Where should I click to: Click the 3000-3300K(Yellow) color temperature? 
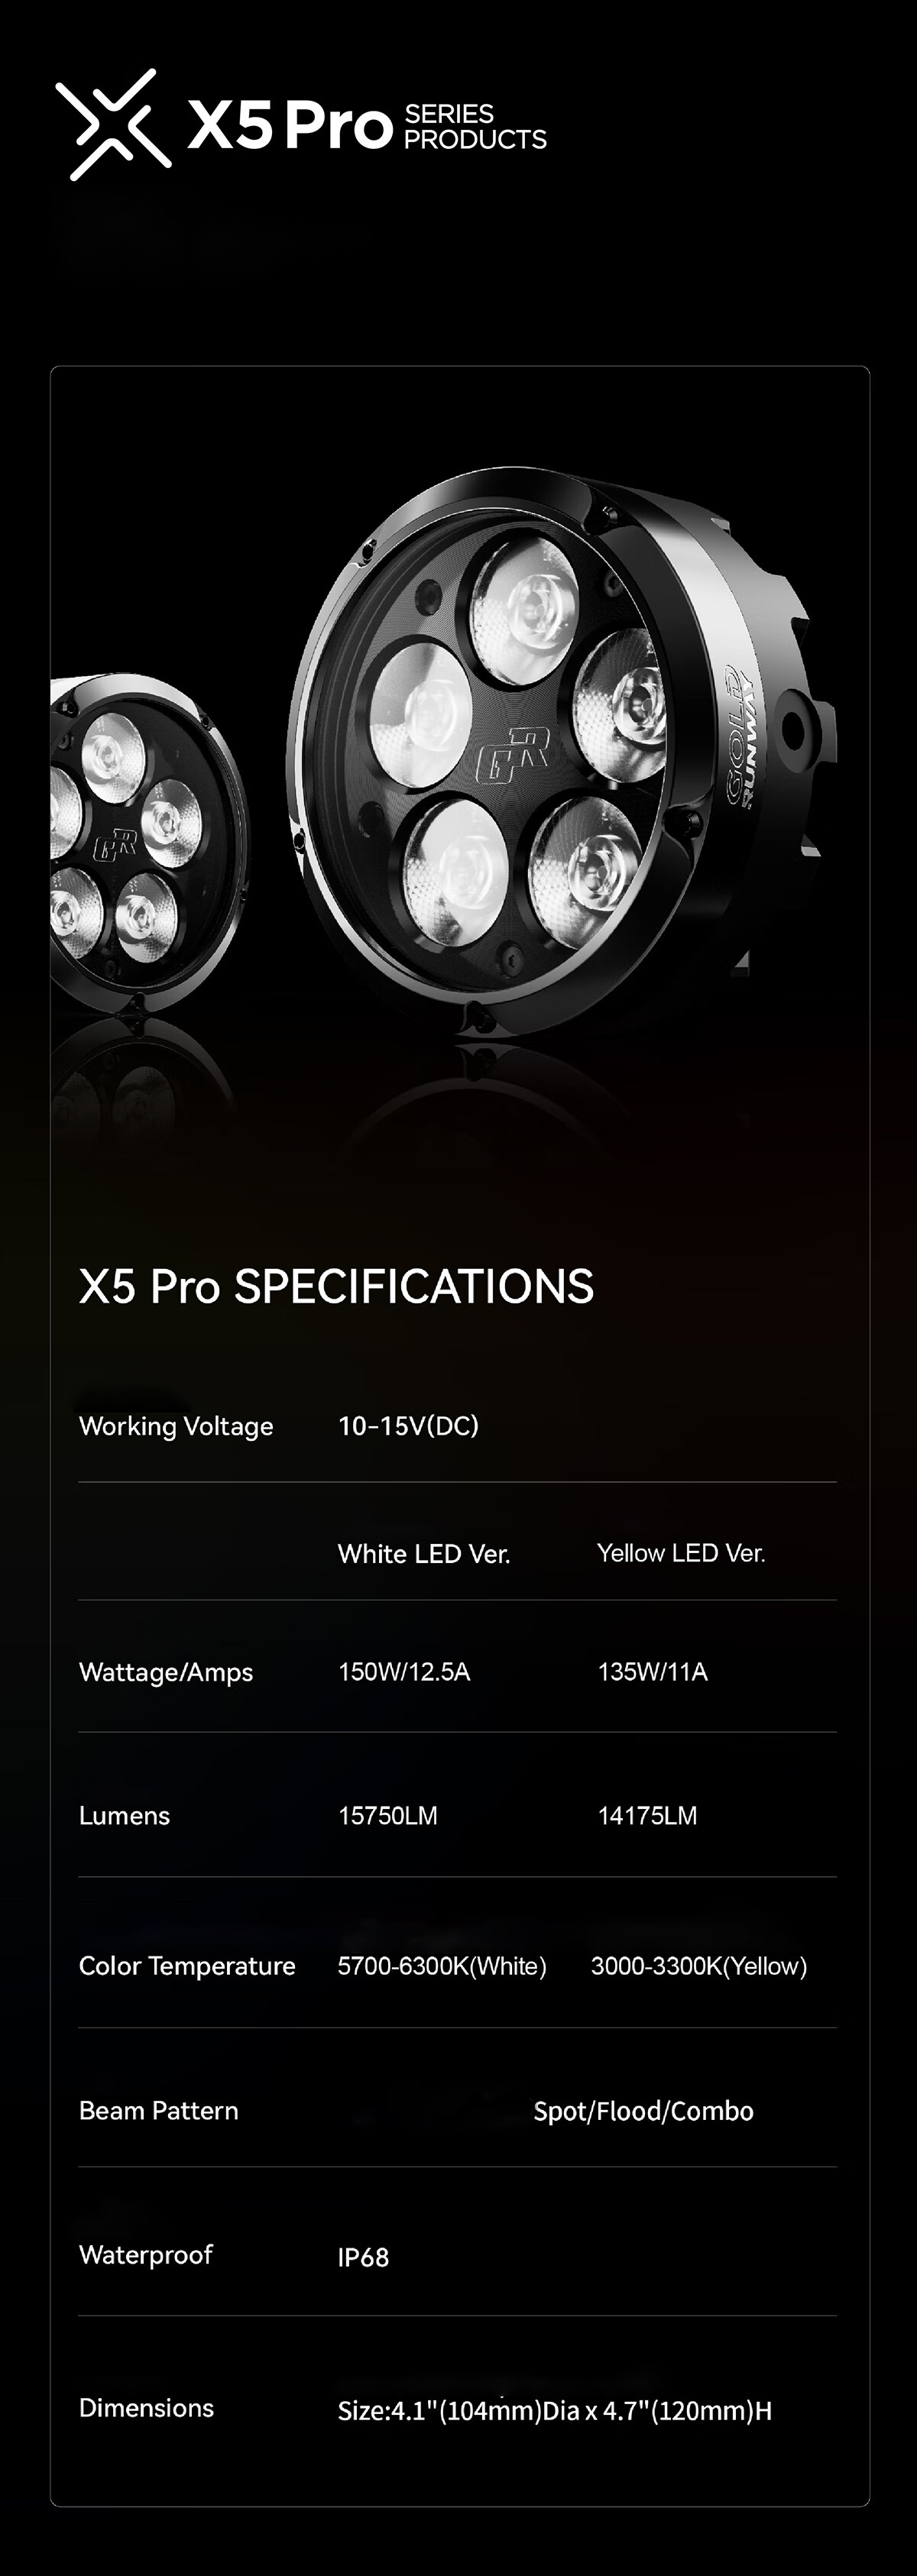point(699,1966)
